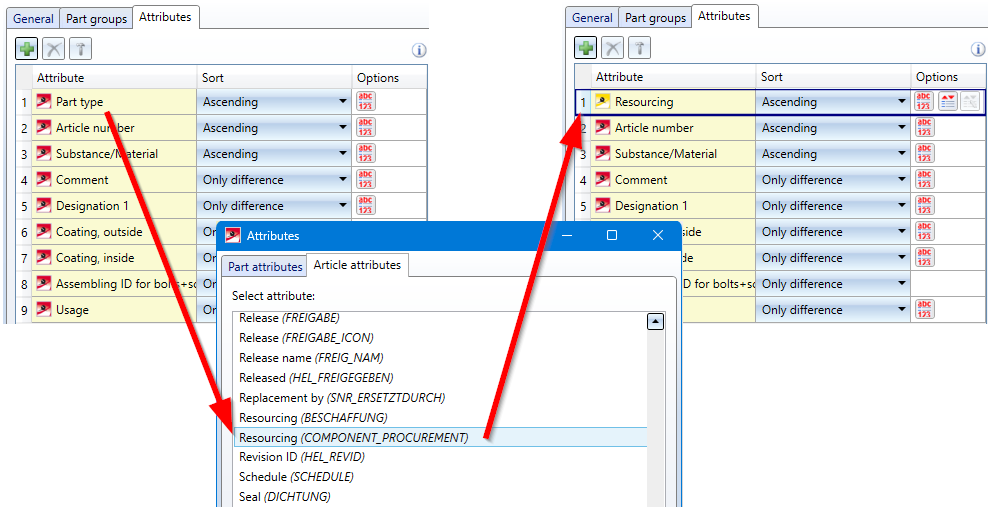Click the info icon in the left panel
The height and width of the screenshot is (508, 990).
(x=419, y=50)
